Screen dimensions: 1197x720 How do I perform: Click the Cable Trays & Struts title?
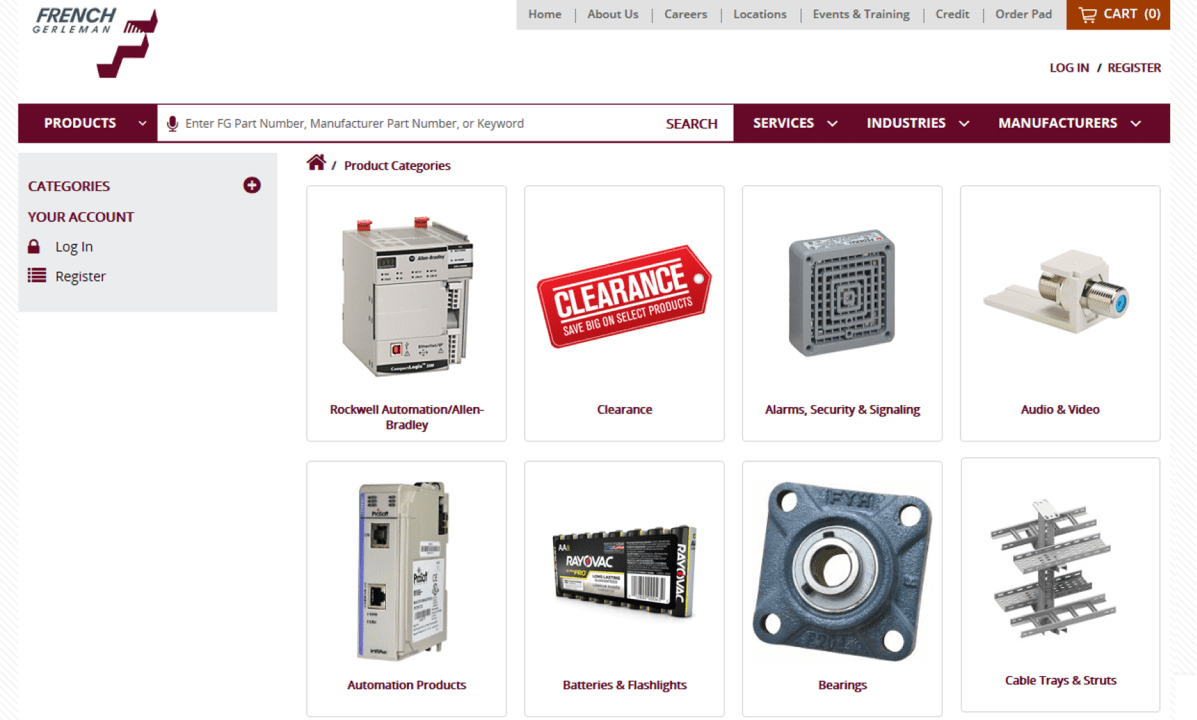coord(1060,681)
